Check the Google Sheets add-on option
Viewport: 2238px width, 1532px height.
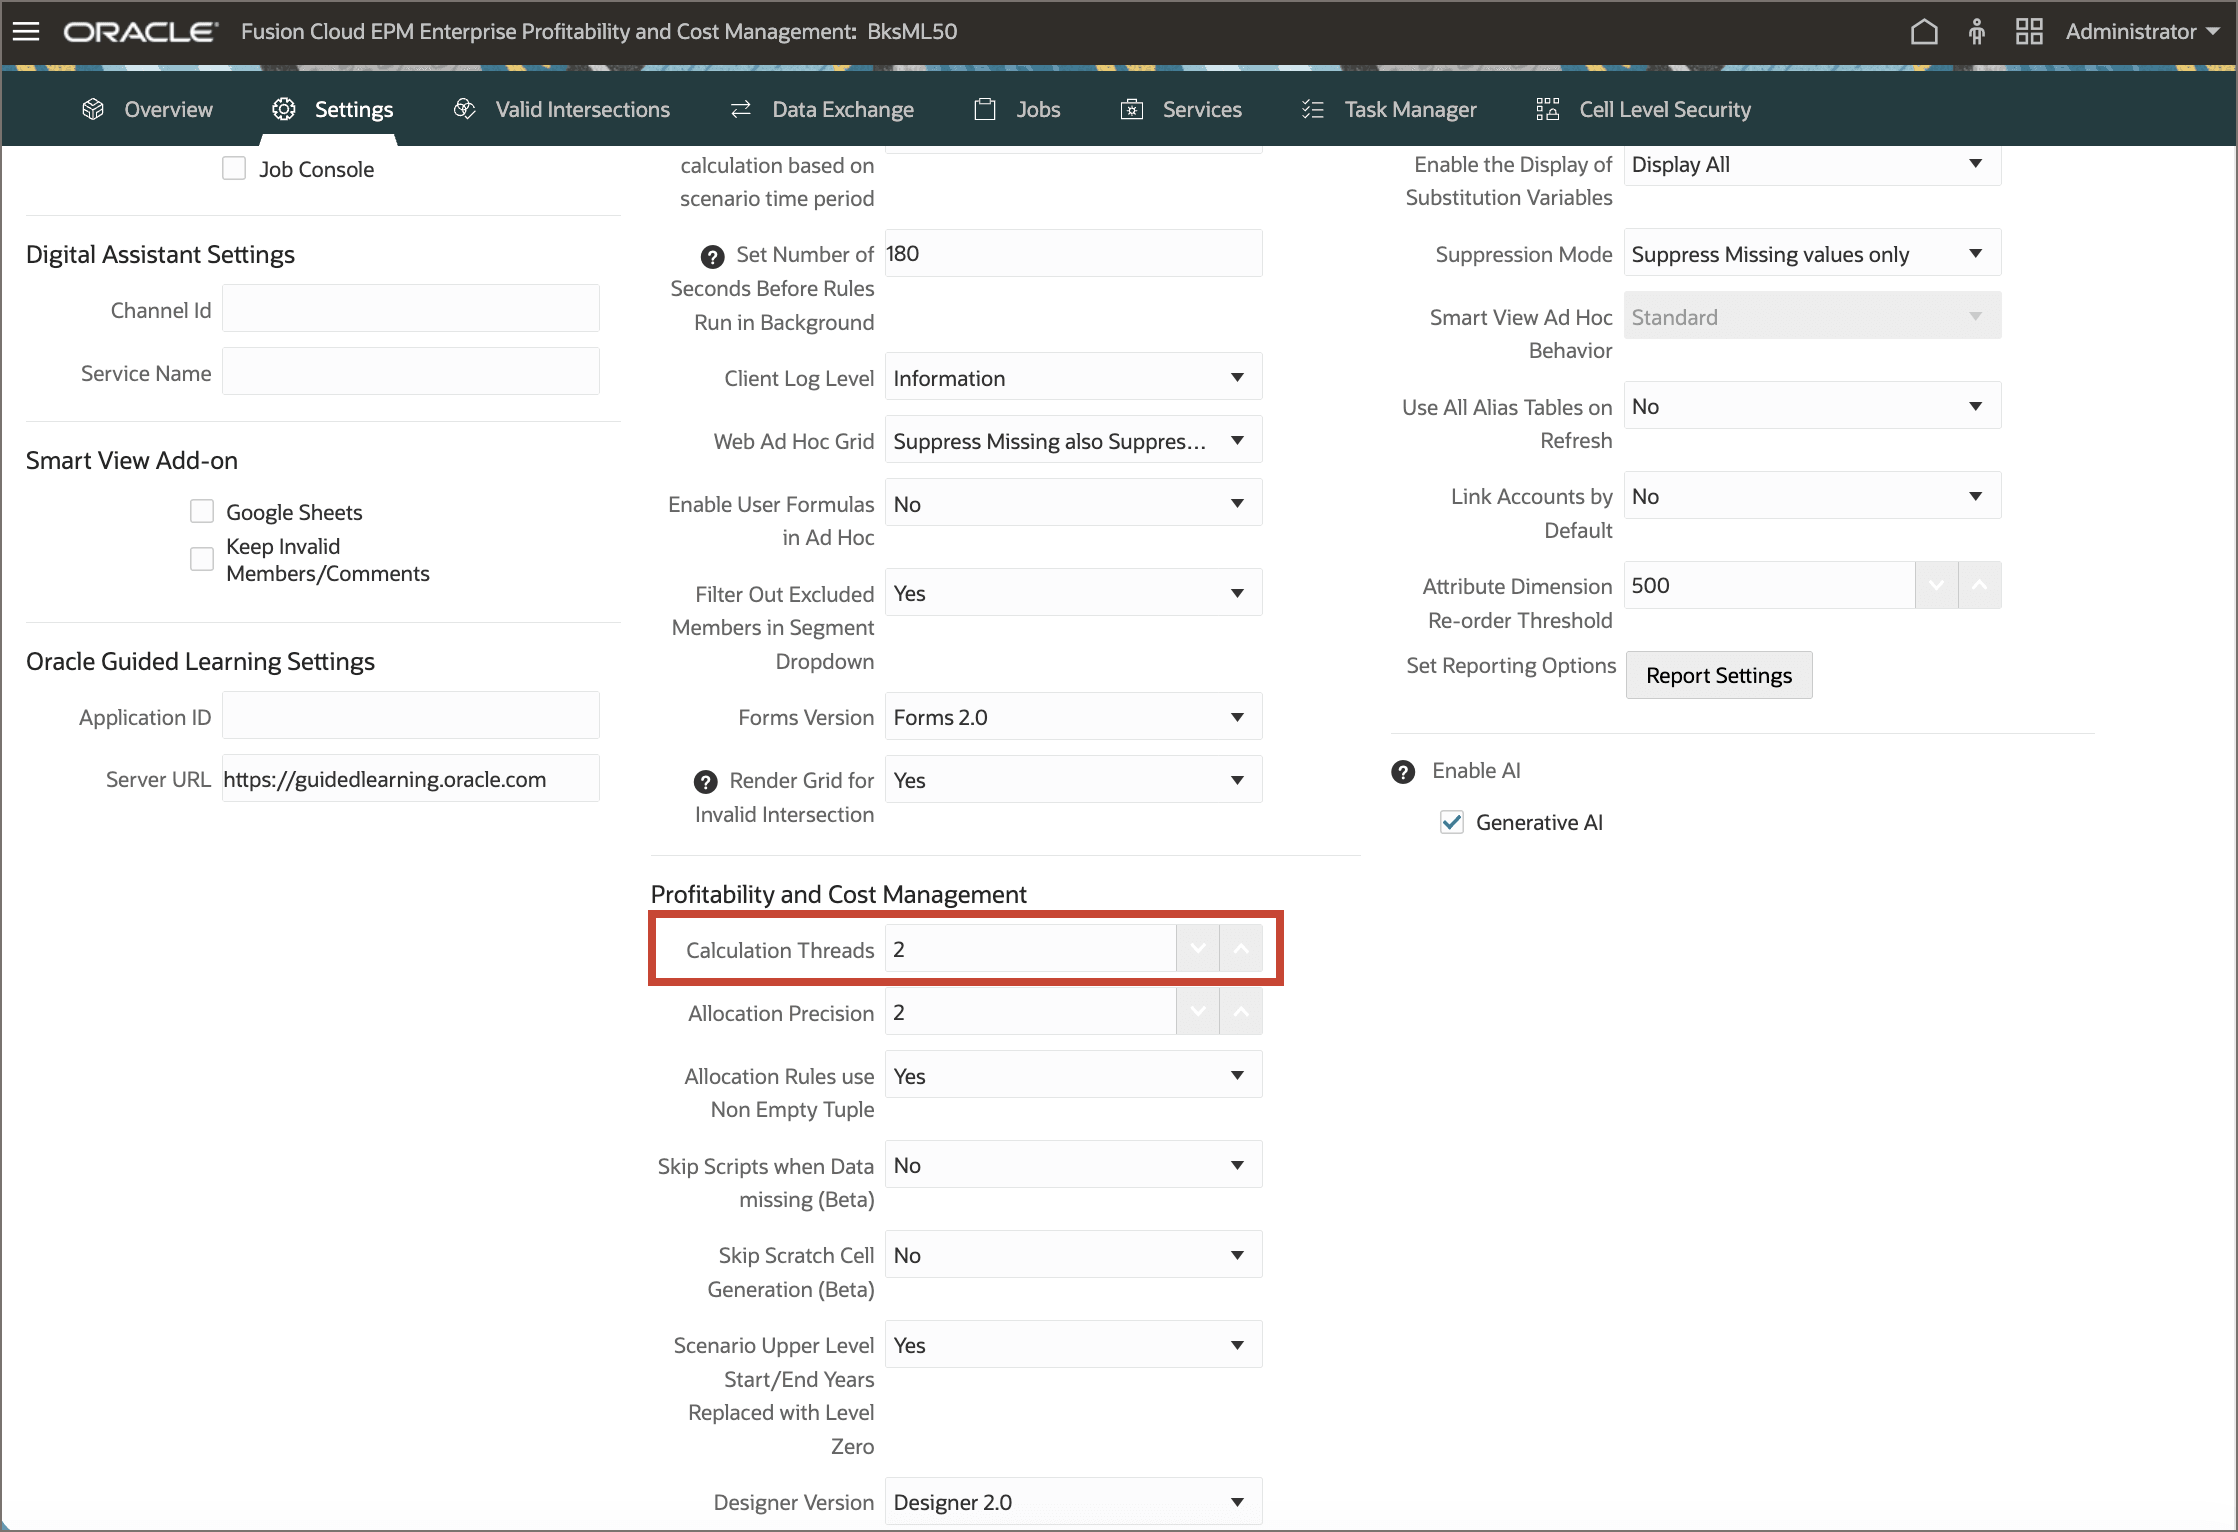201,510
